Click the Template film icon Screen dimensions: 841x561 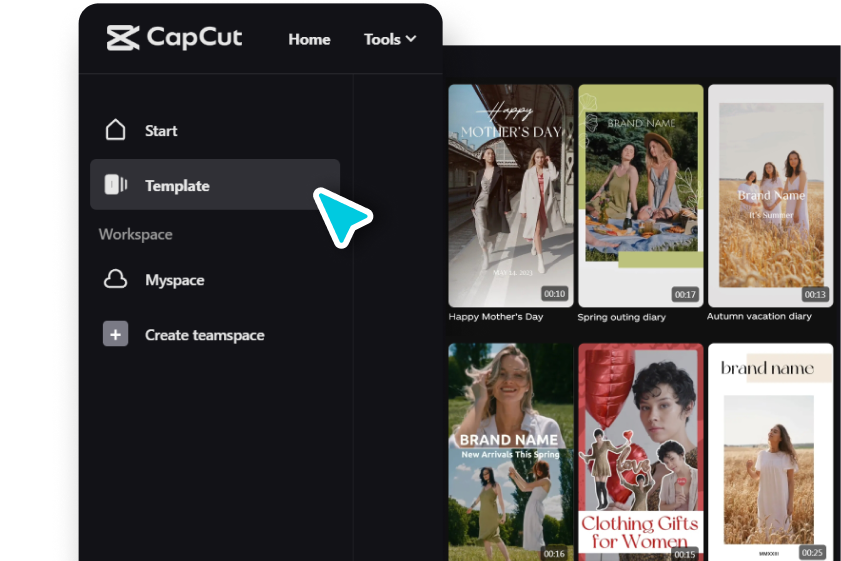pos(115,184)
